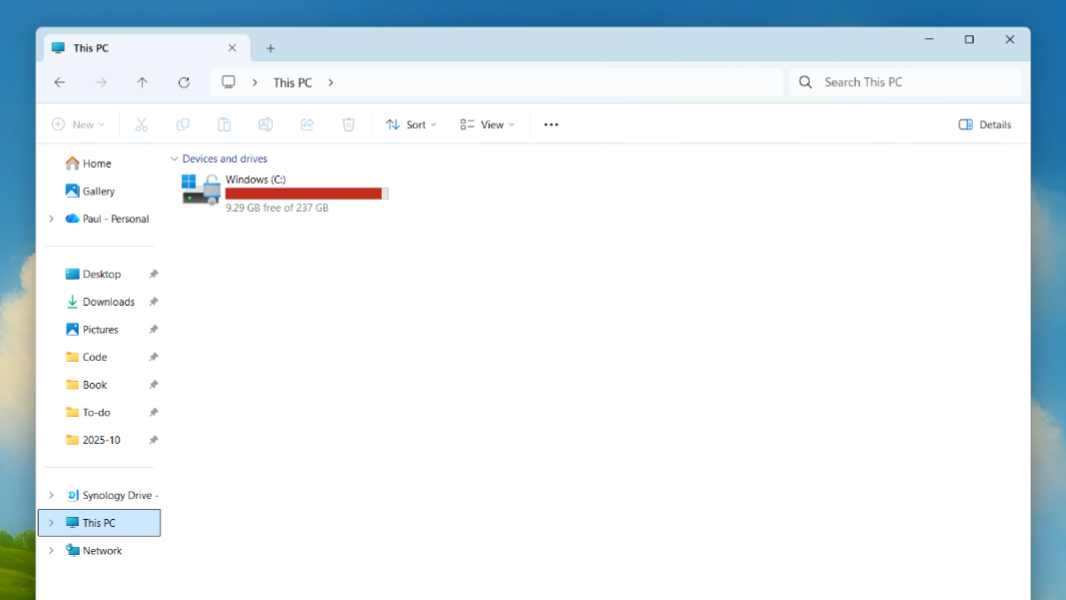Select the Windows (C:) drive
This screenshot has height=600, width=1066.
point(285,191)
